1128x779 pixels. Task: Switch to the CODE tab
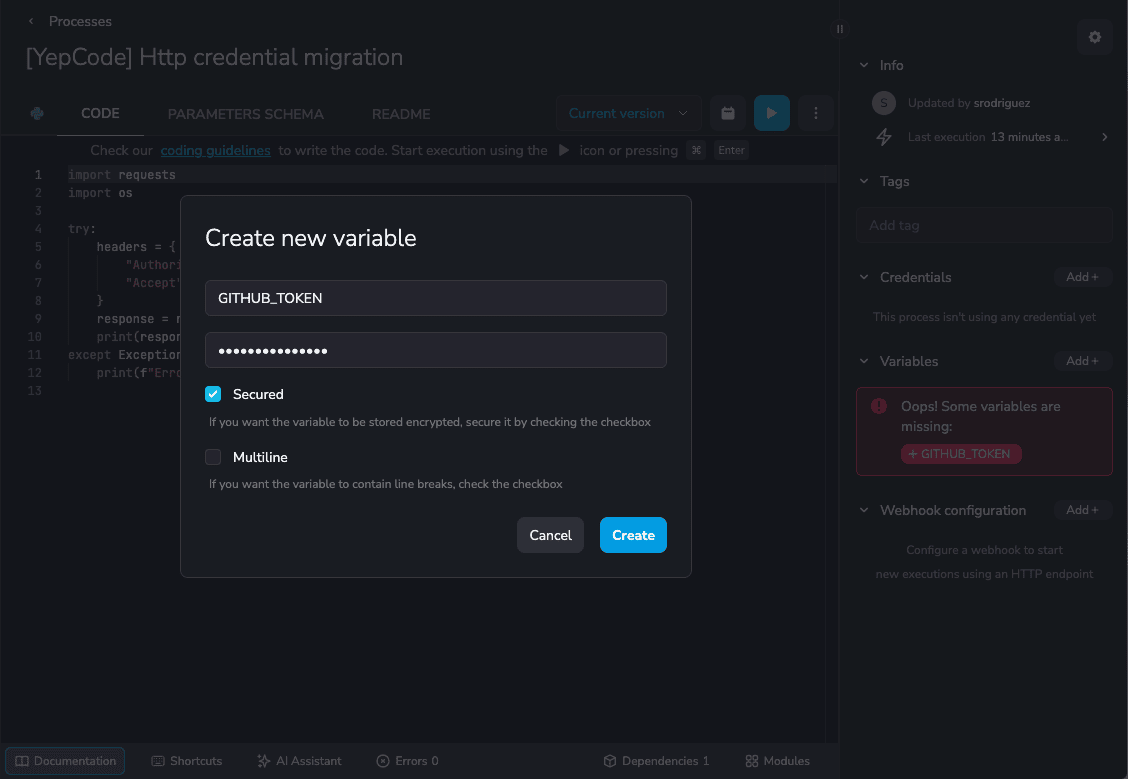click(x=100, y=114)
